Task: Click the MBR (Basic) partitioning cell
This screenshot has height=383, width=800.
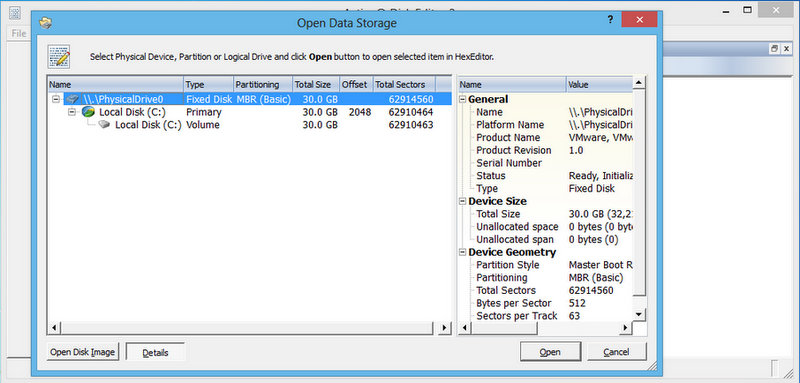Action: pos(263,99)
